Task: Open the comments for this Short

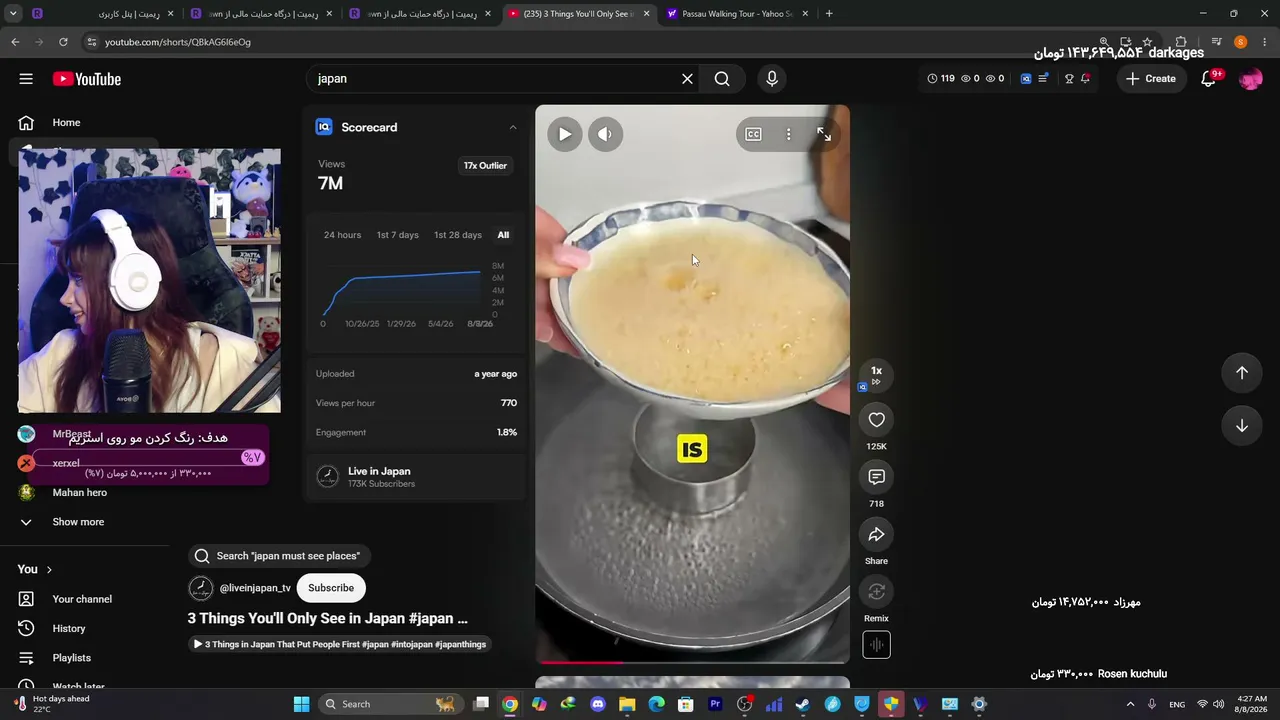Action: pos(876,477)
